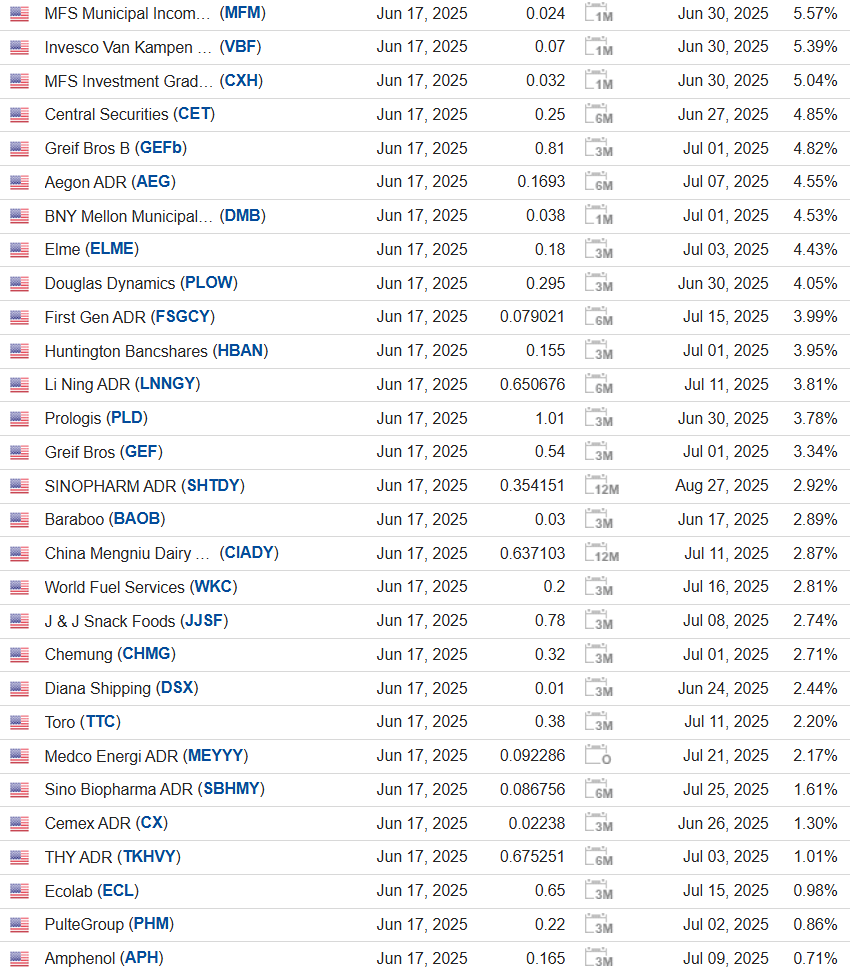Screen dimensions: 850x974
Task: Open the Huntington Bancshares (HBAN) link
Action: click(x=156, y=351)
